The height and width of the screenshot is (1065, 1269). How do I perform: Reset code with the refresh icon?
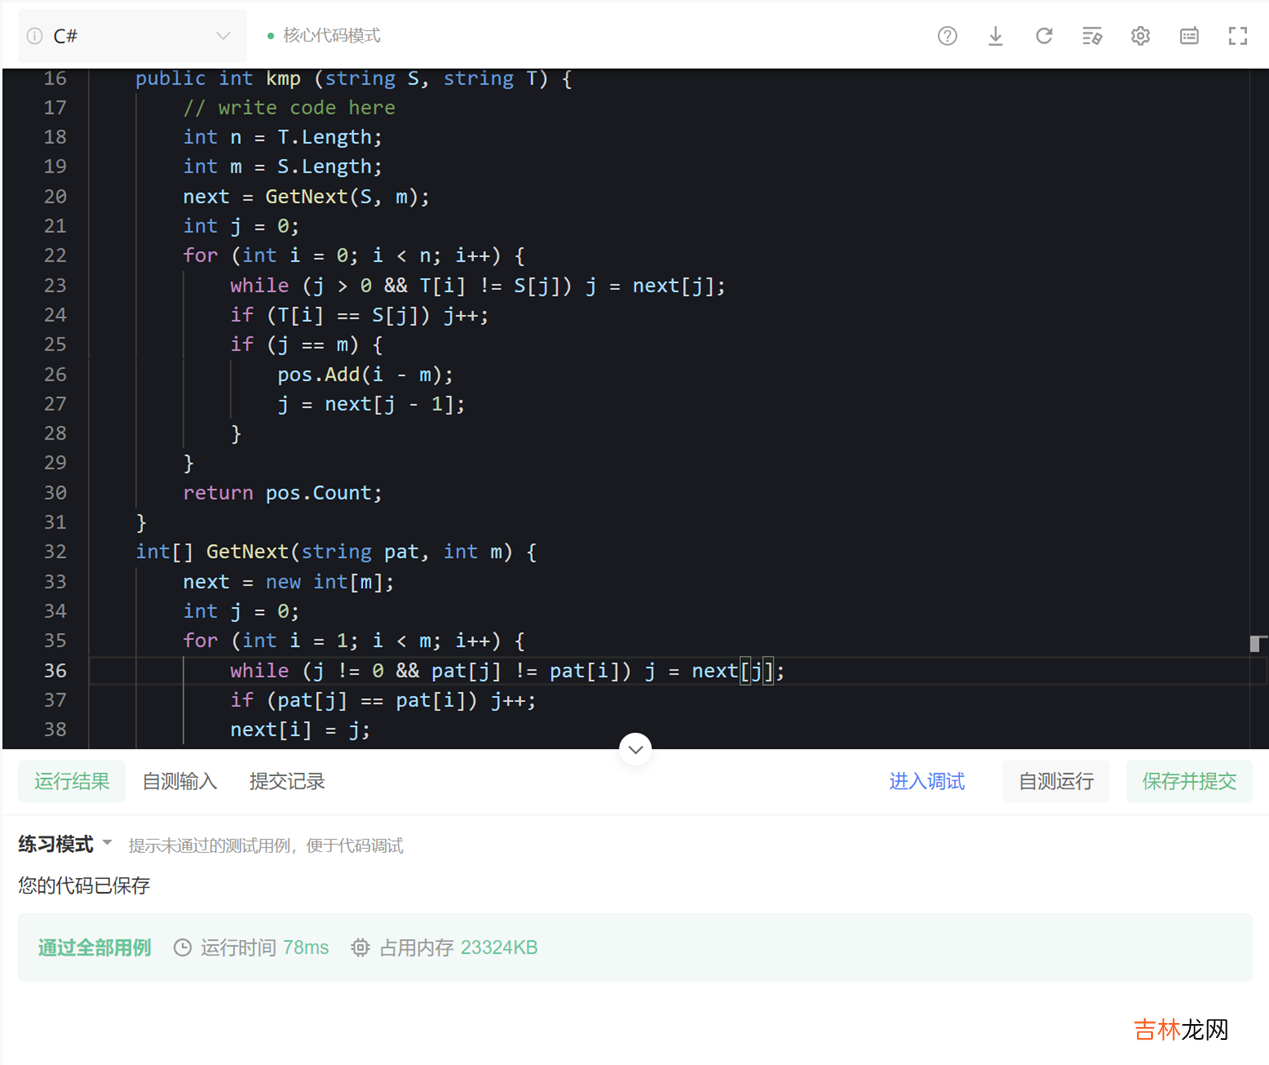(1043, 36)
